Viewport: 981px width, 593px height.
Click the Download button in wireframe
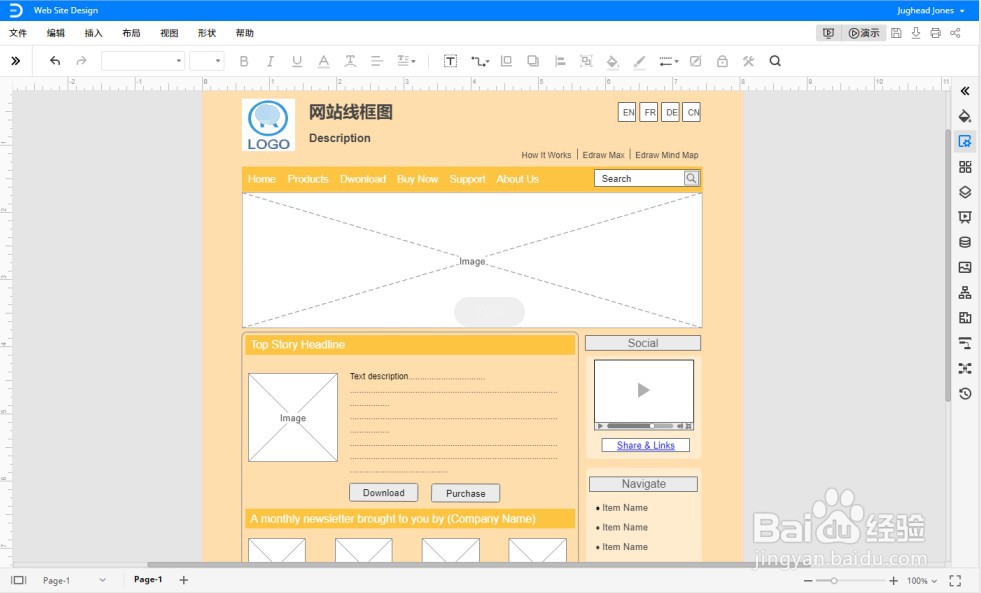pyautogui.click(x=384, y=493)
